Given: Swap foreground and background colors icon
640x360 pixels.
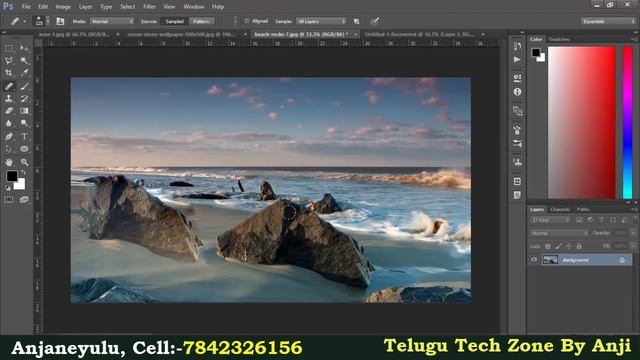Looking at the screenshot, I should tap(23, 173).
